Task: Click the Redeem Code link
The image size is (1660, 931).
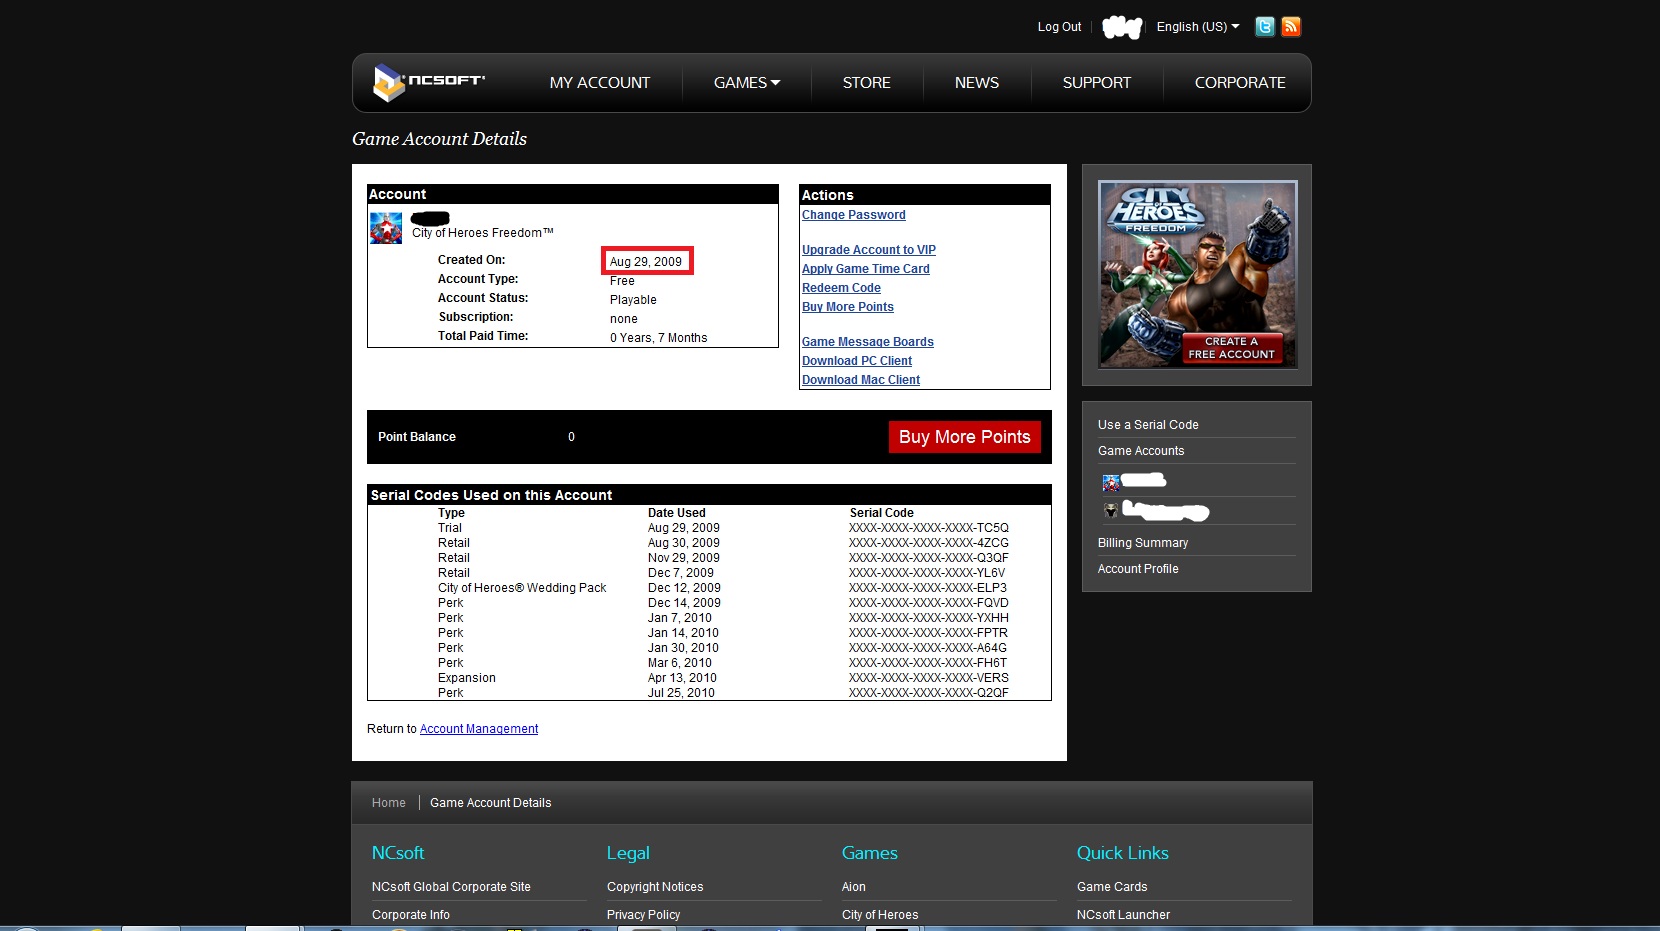Action: click(841, 288)
